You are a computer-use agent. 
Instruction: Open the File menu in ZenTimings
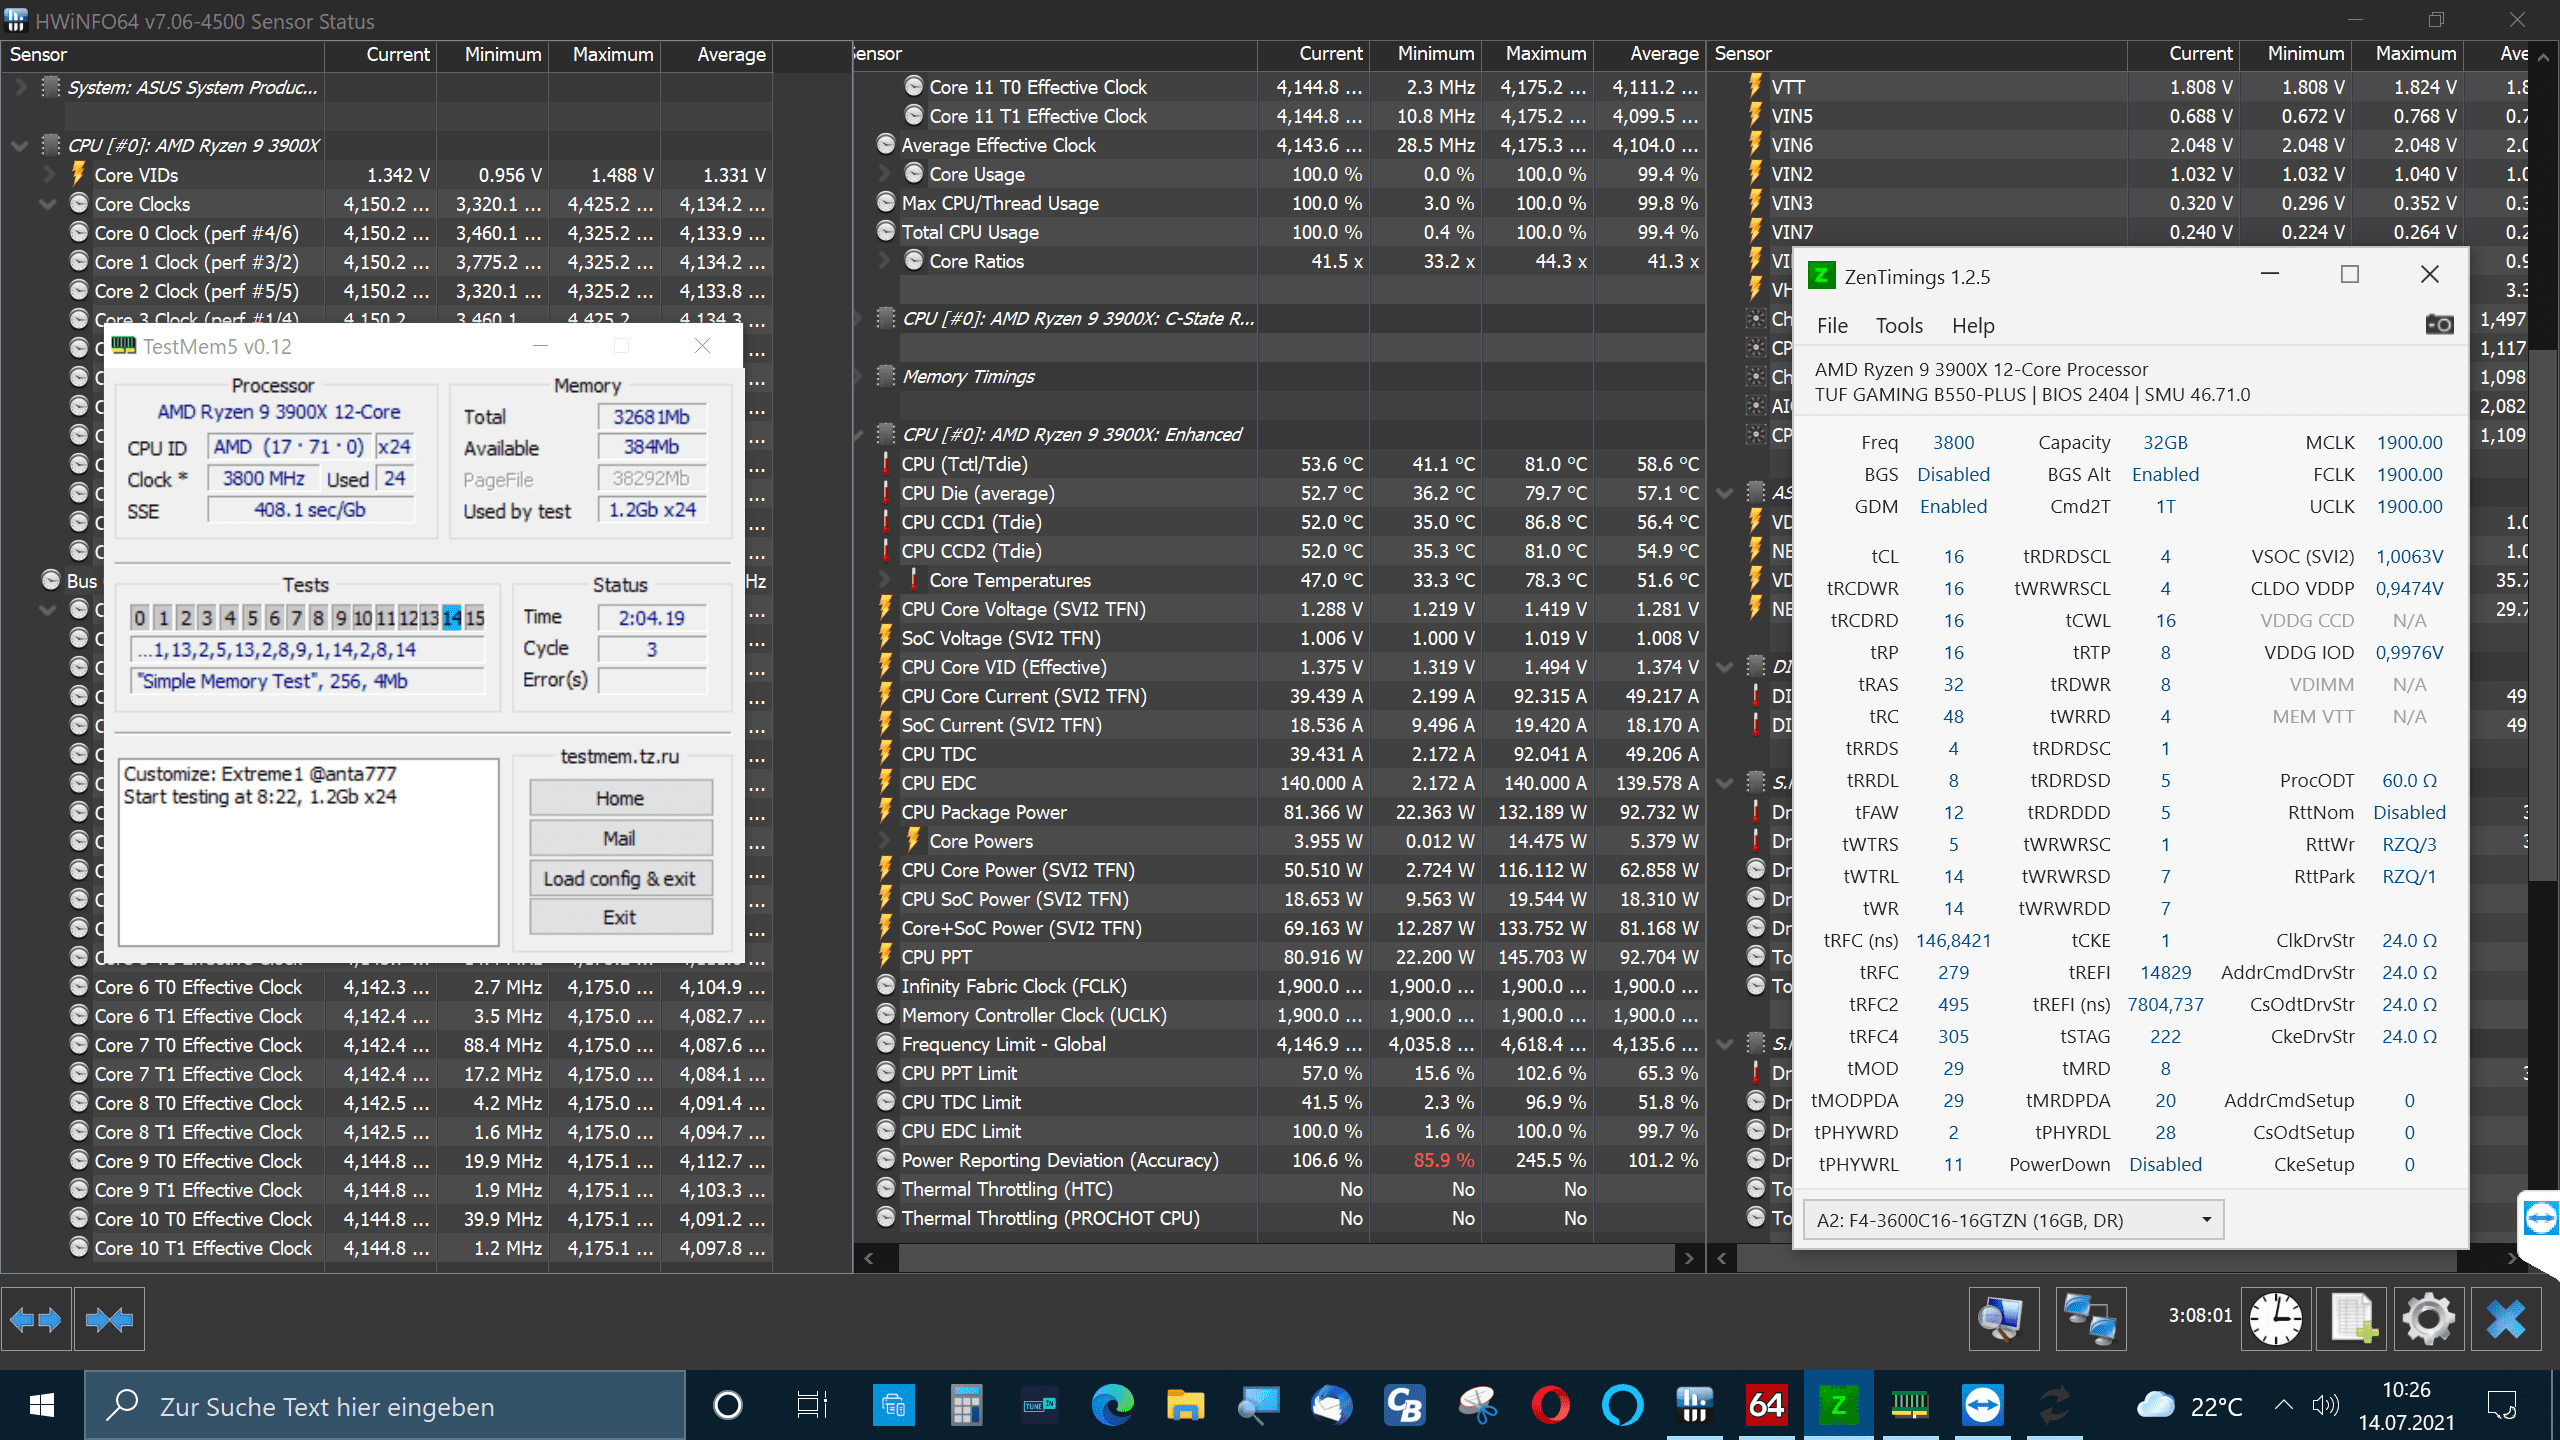coord(1832,325)
